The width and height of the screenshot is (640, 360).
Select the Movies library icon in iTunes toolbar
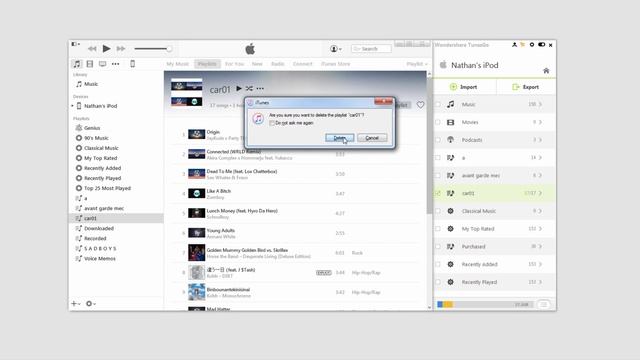[x=90, y=64]
